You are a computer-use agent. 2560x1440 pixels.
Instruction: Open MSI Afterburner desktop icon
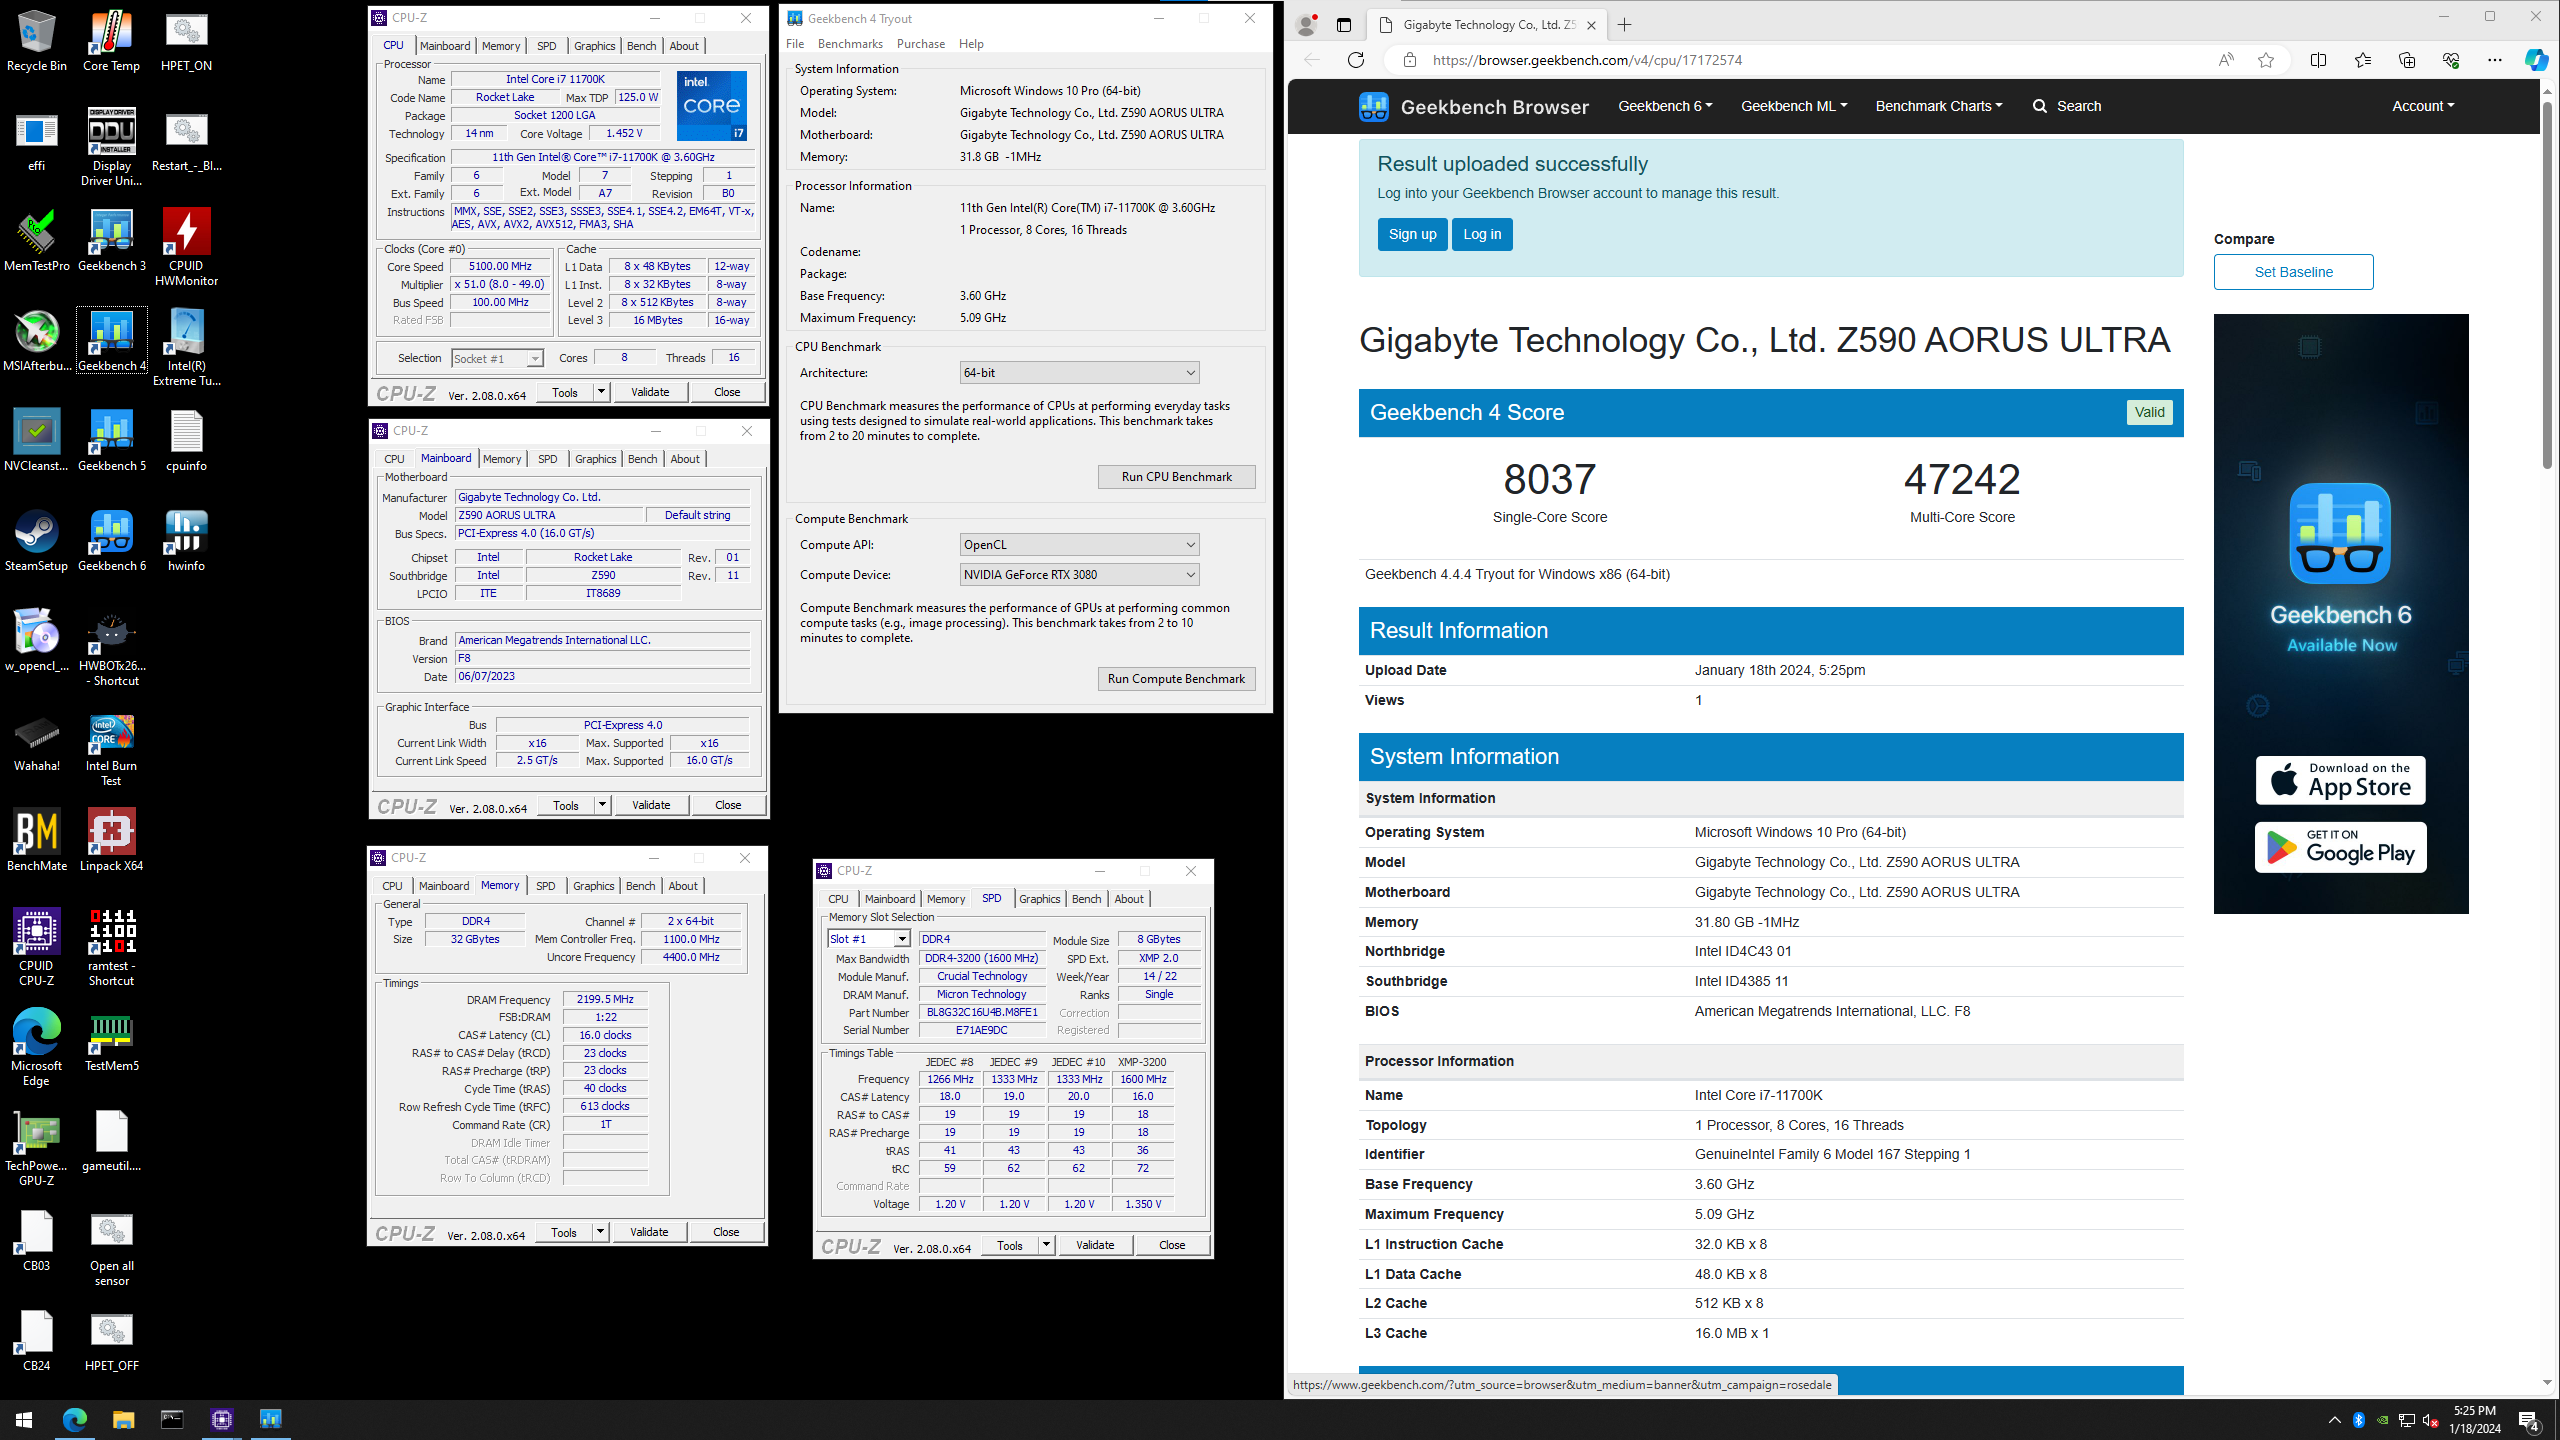click(x=37, y=341)
